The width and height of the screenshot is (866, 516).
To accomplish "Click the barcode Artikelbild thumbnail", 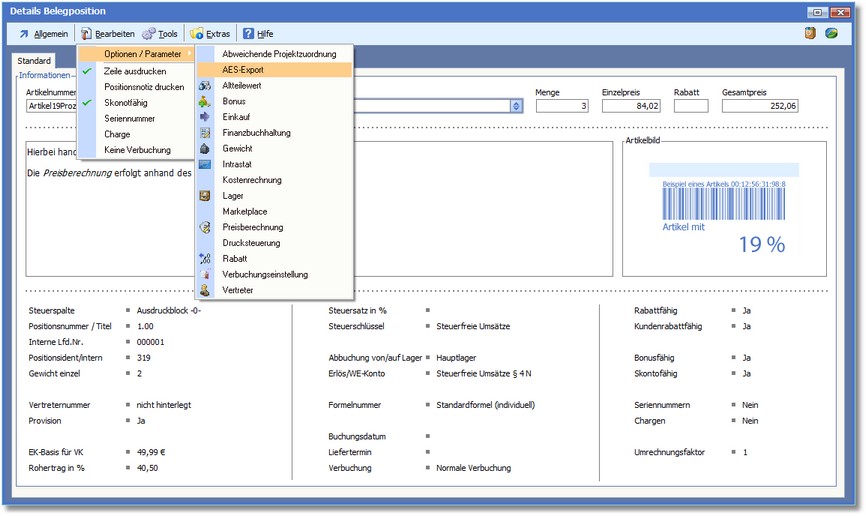I will pyautogui.click(x=724, y=210).
